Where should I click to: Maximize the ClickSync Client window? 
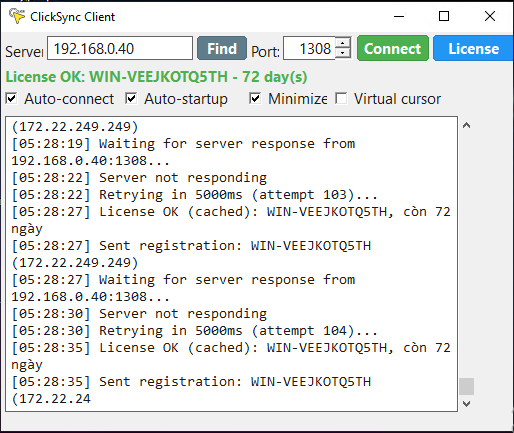(444, 16)
